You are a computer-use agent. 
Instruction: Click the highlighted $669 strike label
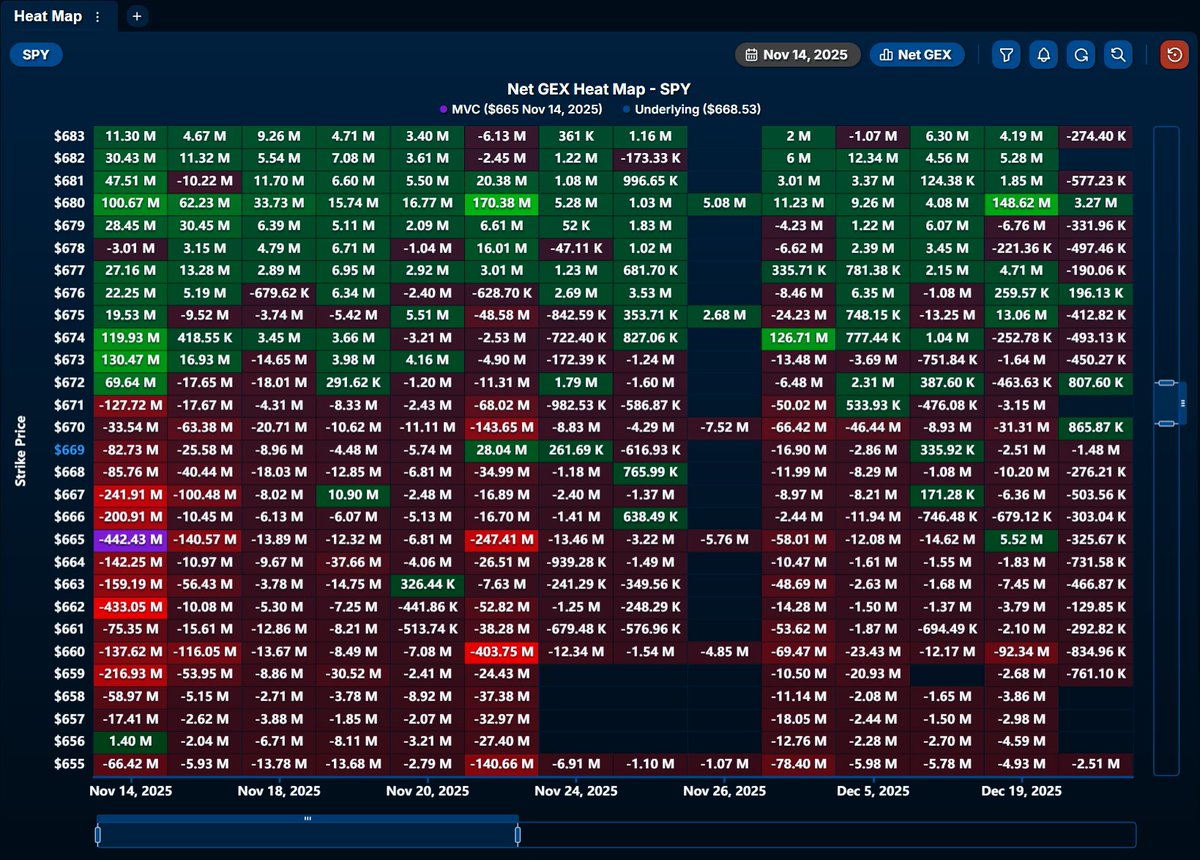coord(70,450)
